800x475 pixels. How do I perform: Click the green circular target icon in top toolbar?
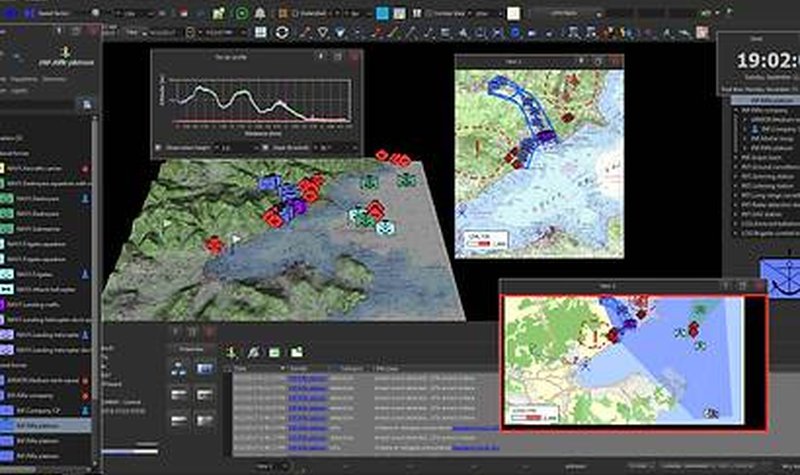click(242, 13)
